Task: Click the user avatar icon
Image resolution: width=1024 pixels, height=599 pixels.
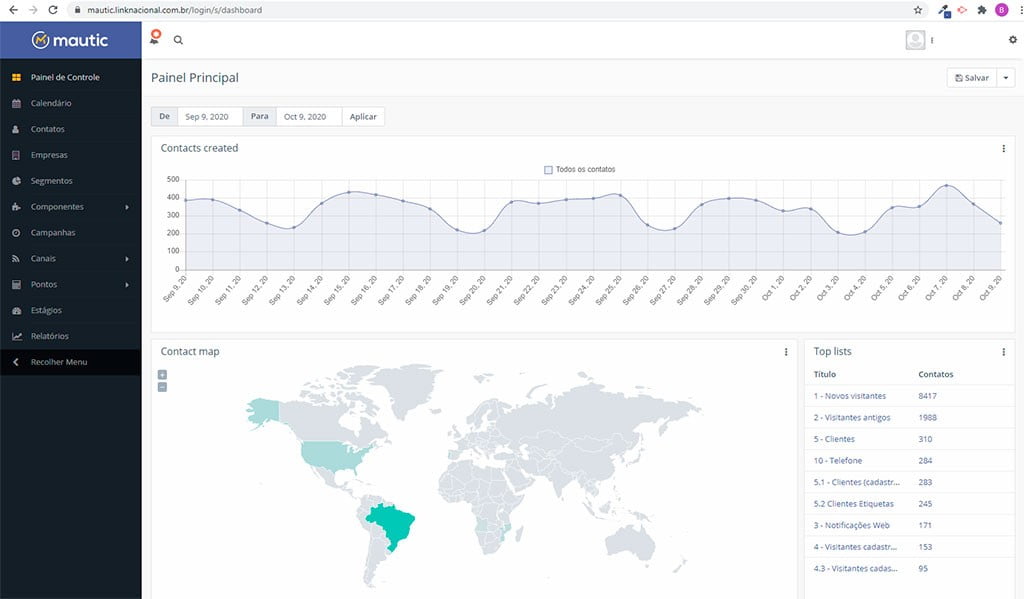Action: click(x=914, y=40)
